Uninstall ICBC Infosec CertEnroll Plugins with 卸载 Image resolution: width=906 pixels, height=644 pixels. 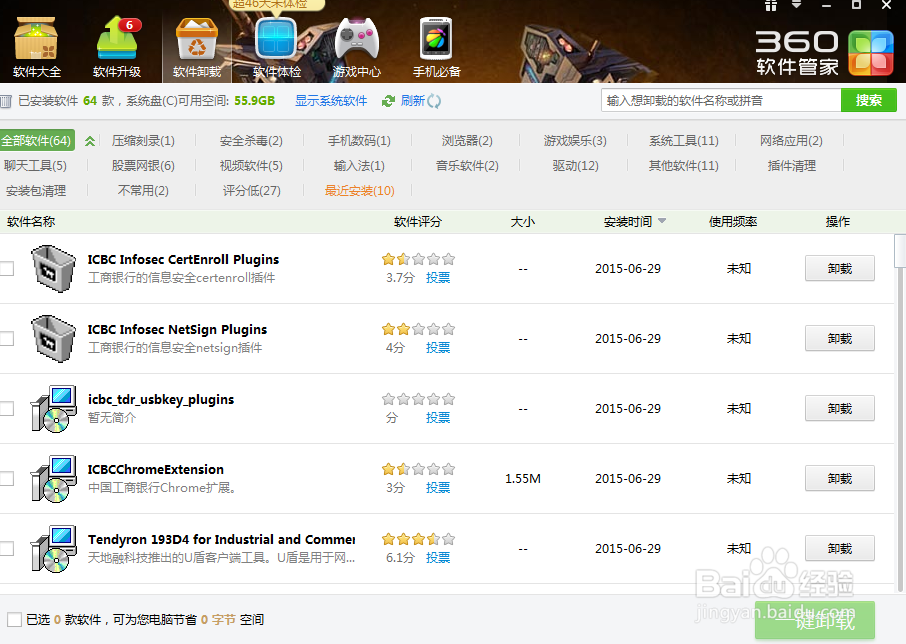tap(840, 269)
